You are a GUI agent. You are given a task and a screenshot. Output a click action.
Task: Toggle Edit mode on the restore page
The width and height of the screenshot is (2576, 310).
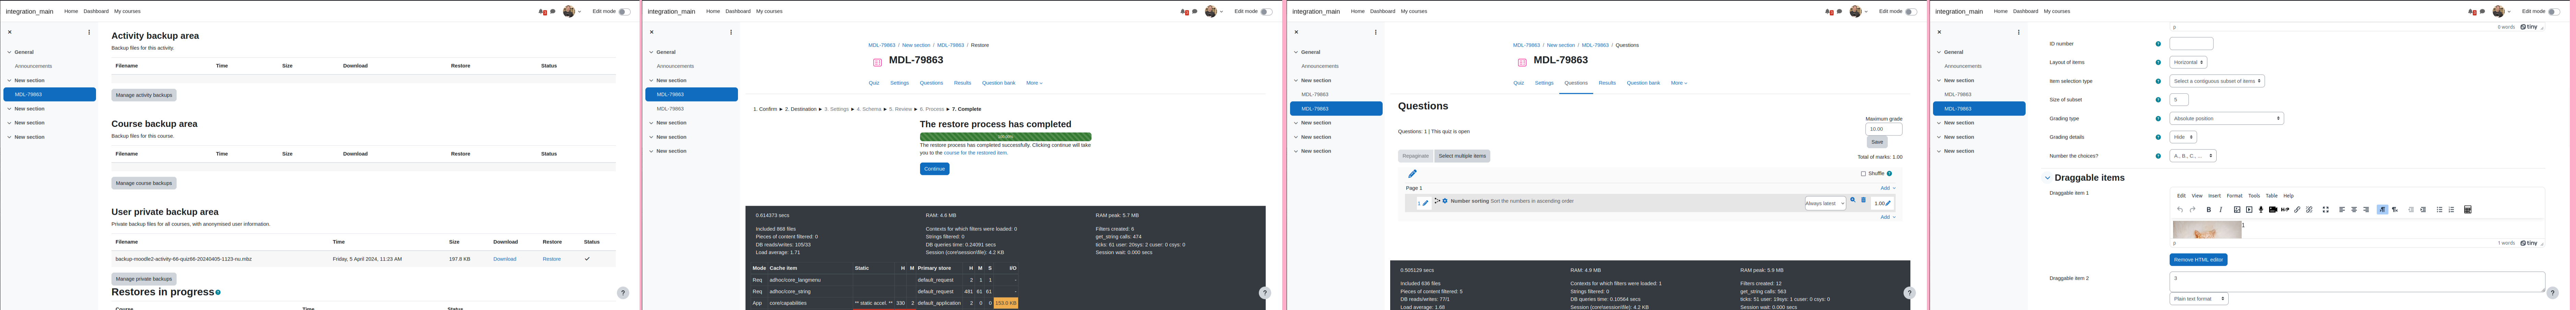tap(1267, 12)
